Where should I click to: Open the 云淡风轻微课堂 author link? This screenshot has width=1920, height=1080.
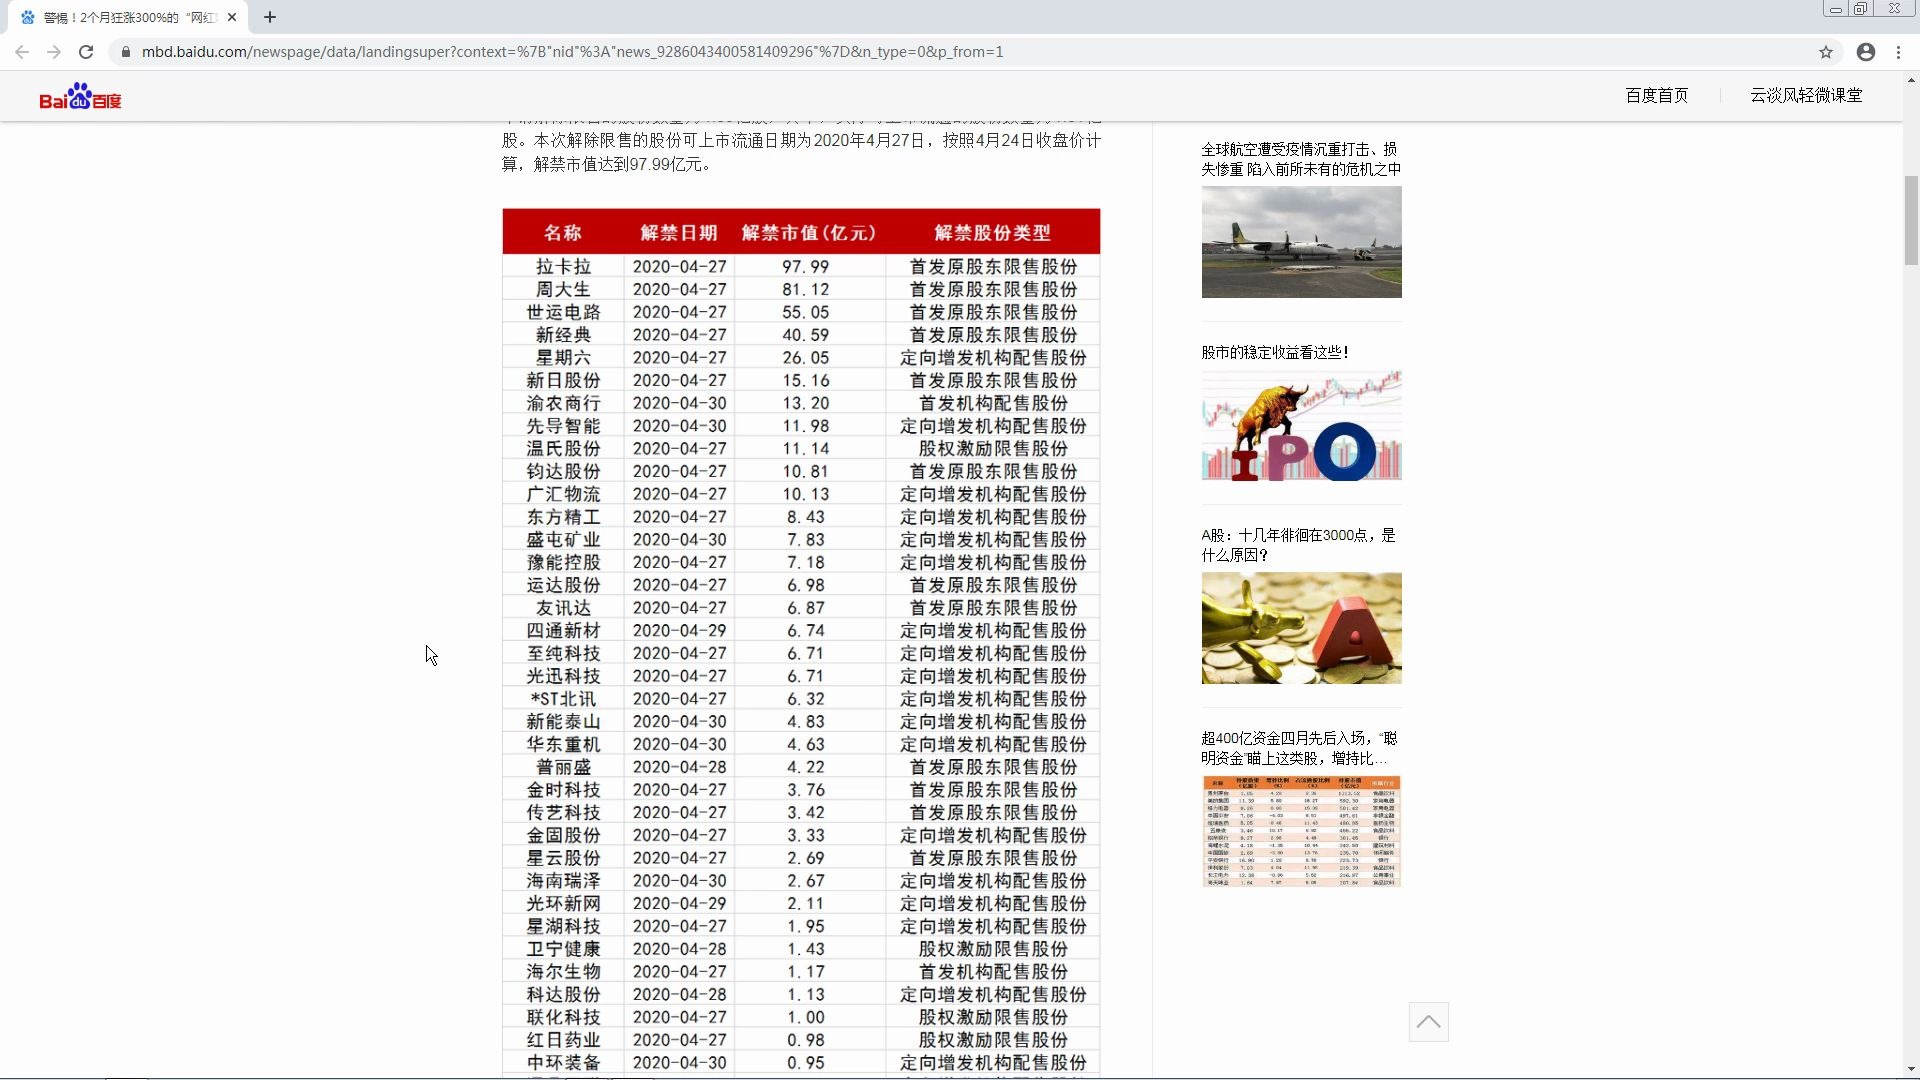[1806, 95]
